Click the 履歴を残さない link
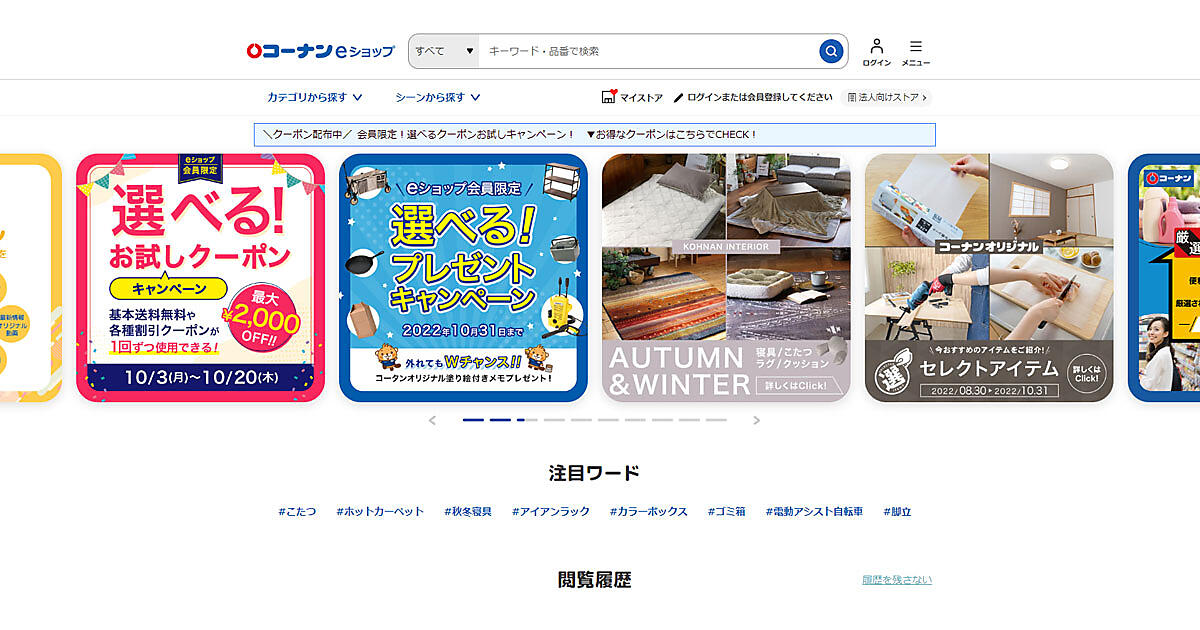 click(x=897, y=580)
